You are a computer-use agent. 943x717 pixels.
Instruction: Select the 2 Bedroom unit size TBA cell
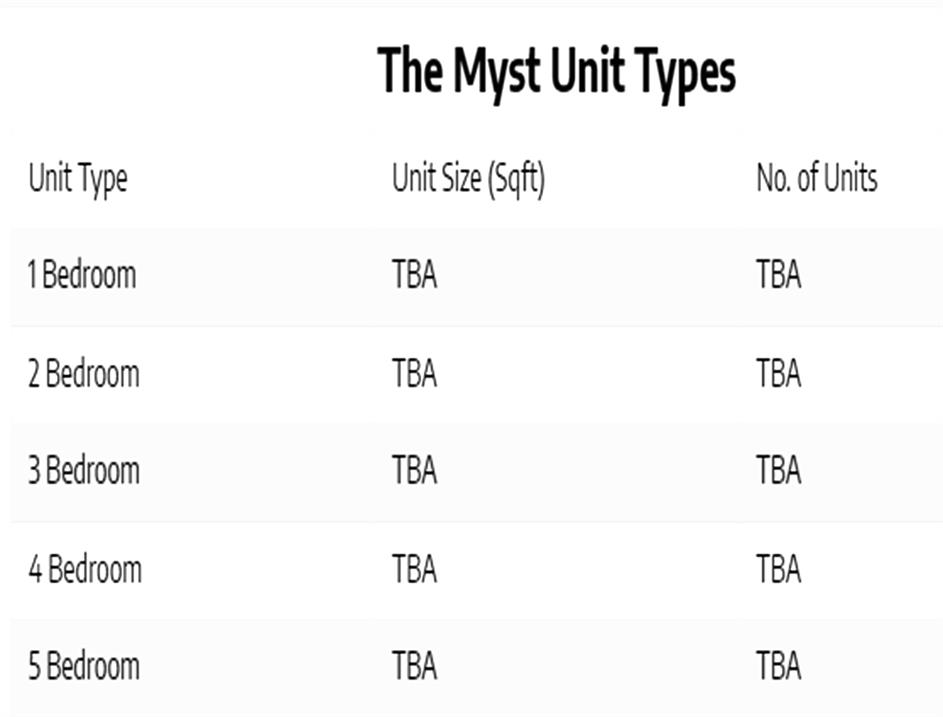click(414, 373)
